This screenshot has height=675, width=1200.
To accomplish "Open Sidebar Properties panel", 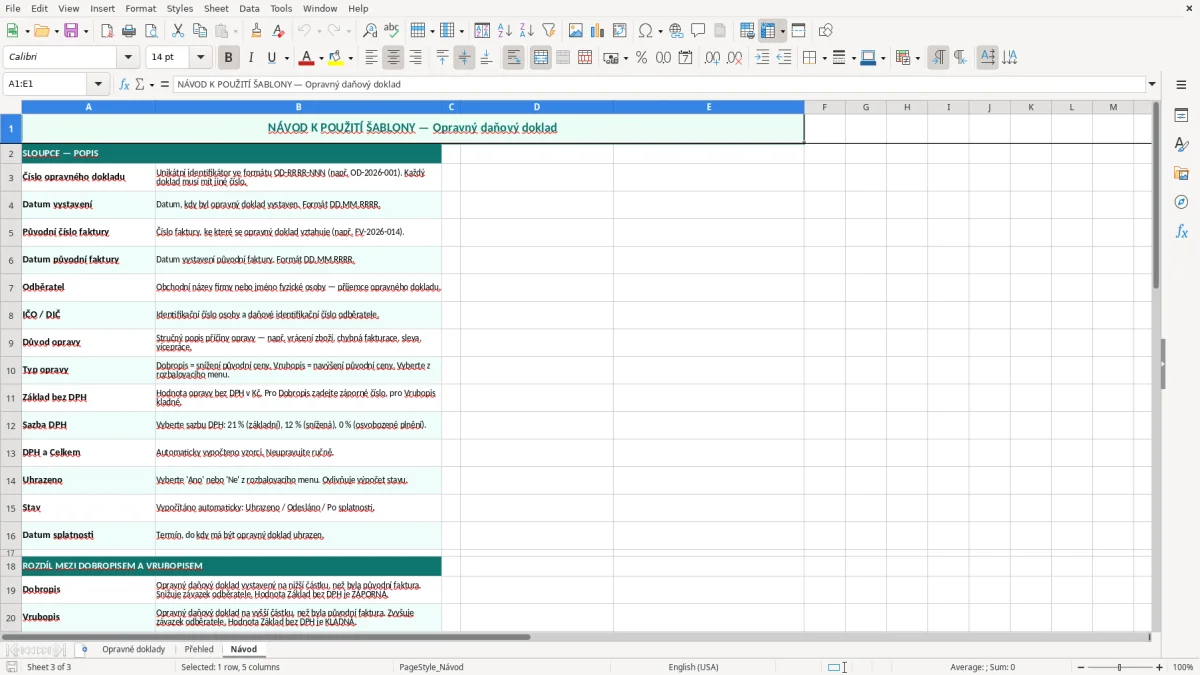I will pos(1181,116).
